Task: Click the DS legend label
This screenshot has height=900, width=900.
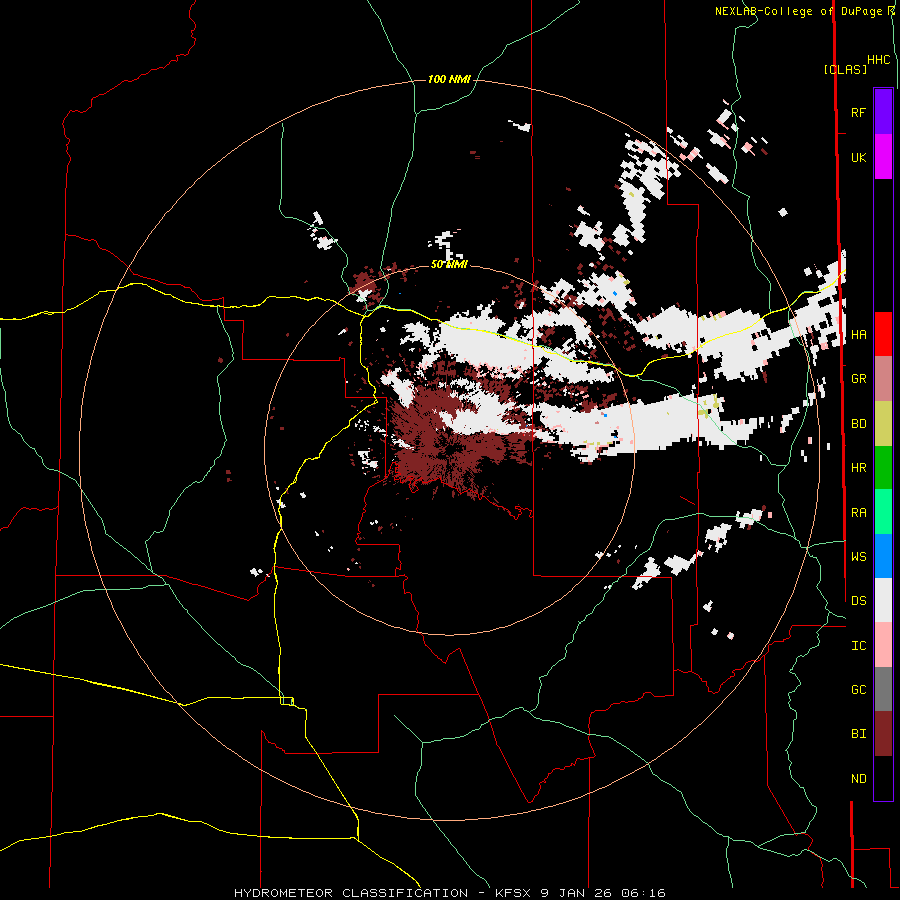Action: point(858,601)
